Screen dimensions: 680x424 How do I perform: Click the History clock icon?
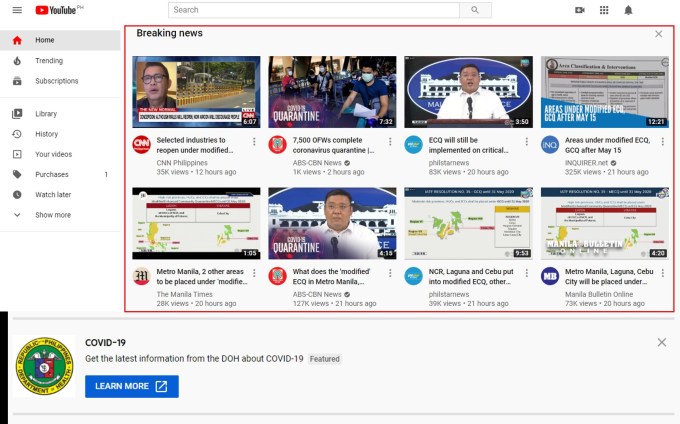pos(17,134)
